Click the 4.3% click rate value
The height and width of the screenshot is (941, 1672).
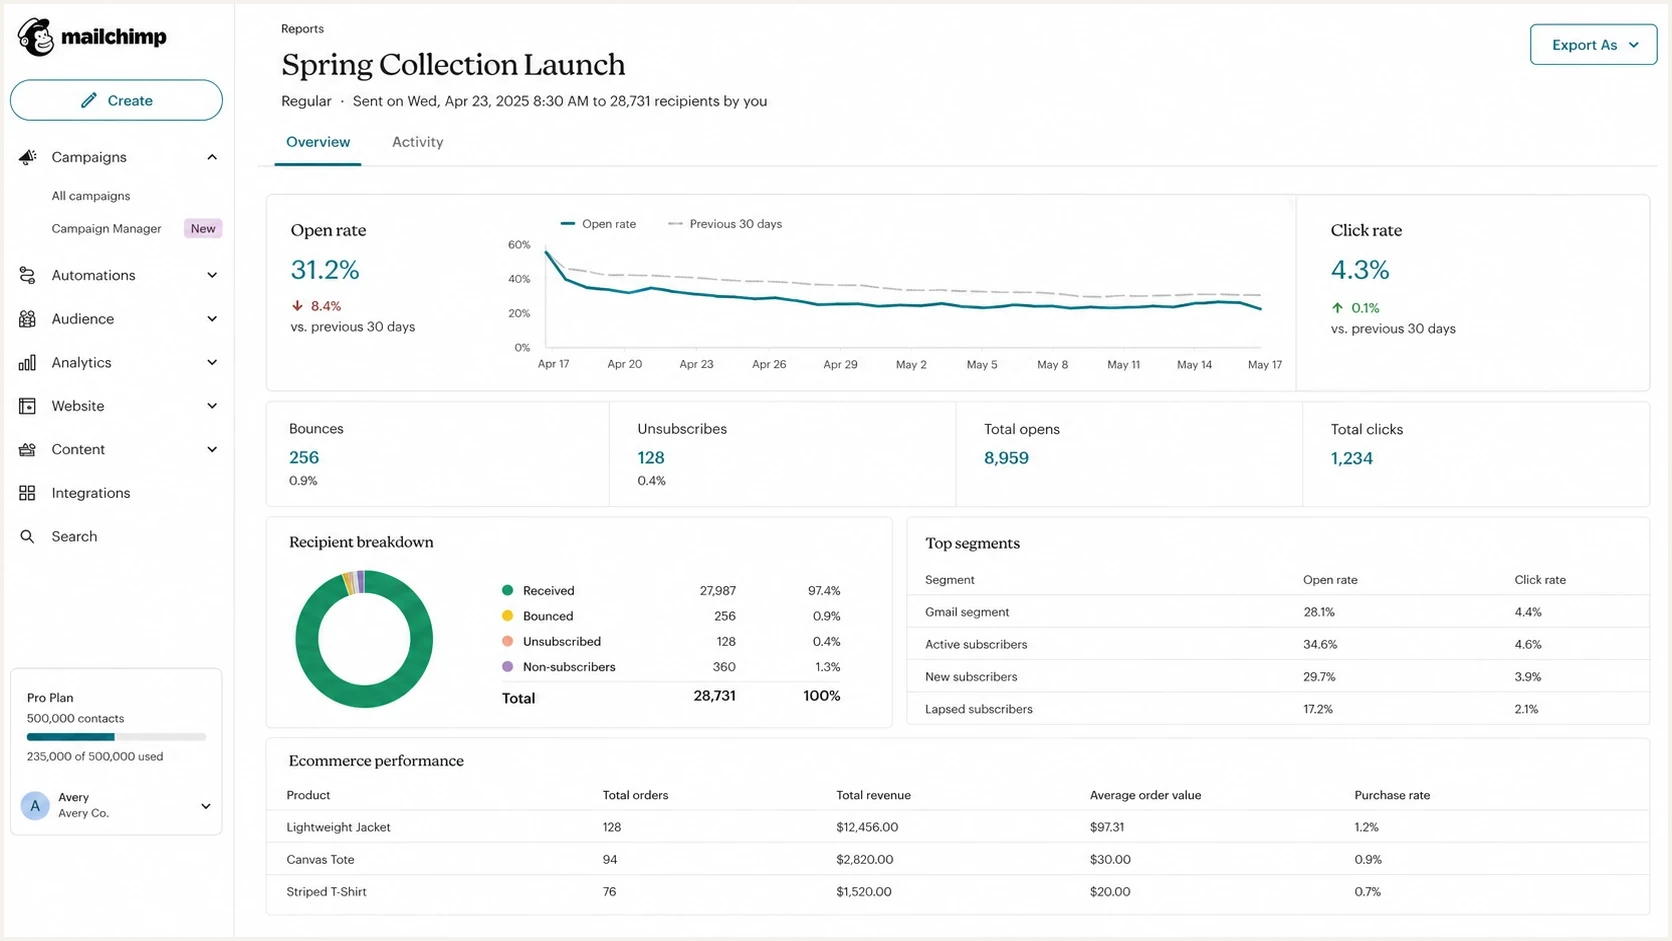click(1360, 270)
